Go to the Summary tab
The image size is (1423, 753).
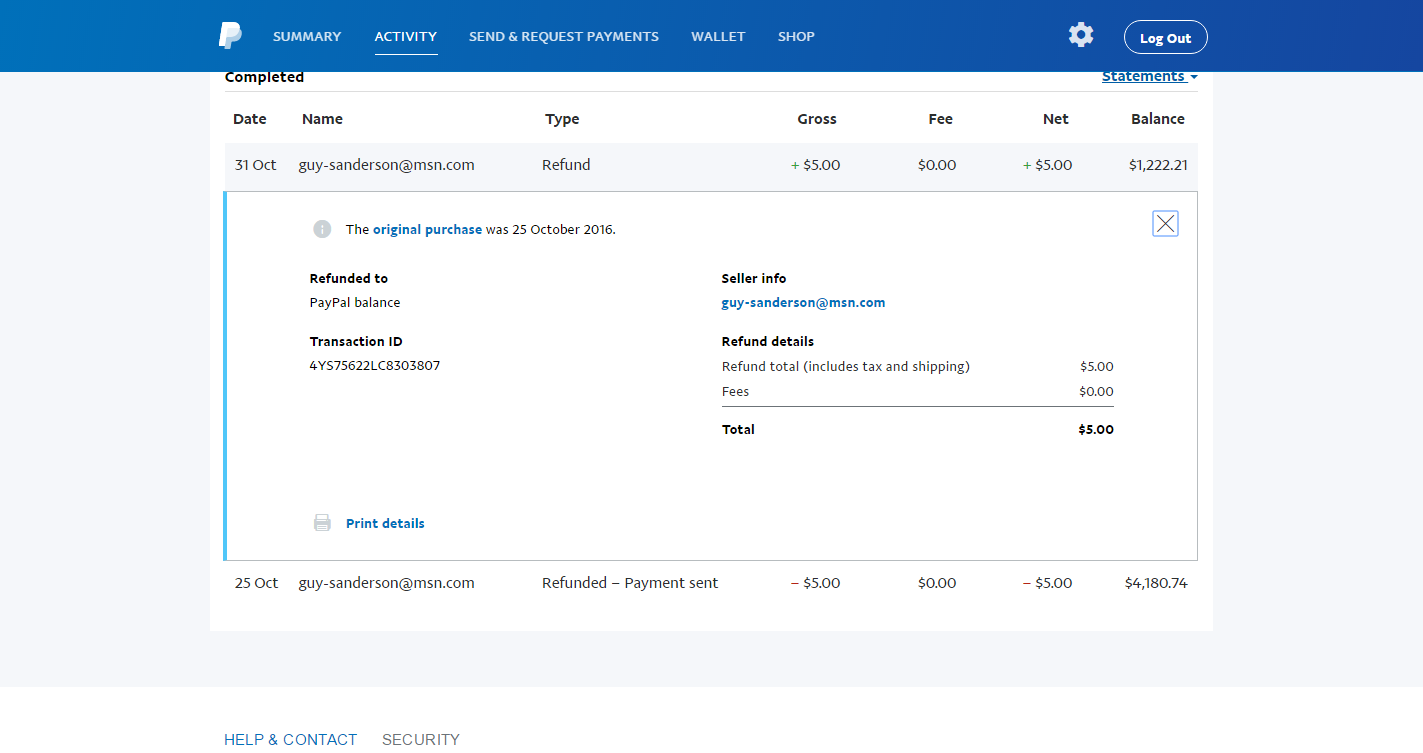click(x=307, y=37)
